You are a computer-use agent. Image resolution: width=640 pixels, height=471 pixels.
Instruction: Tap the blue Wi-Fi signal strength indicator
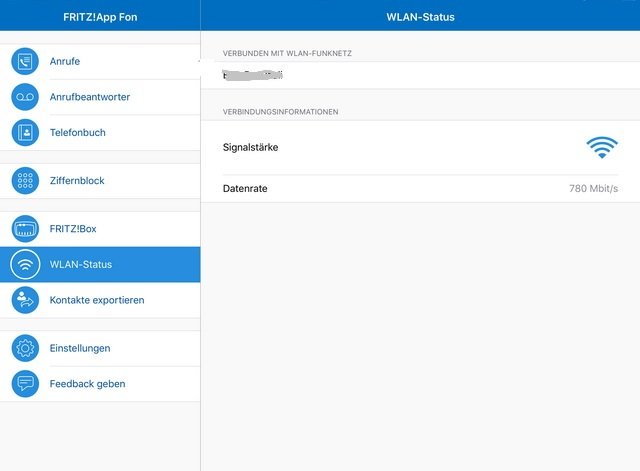tap(602, 148)
